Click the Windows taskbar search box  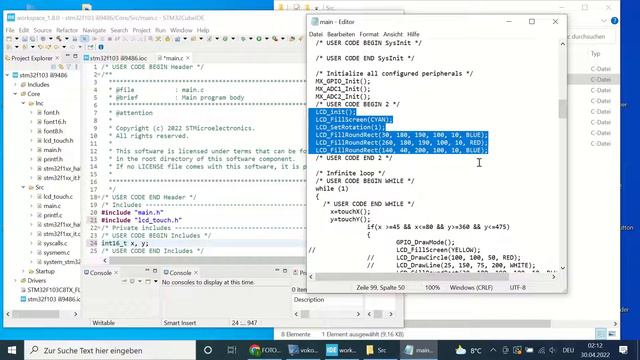[x=110, y=350]
